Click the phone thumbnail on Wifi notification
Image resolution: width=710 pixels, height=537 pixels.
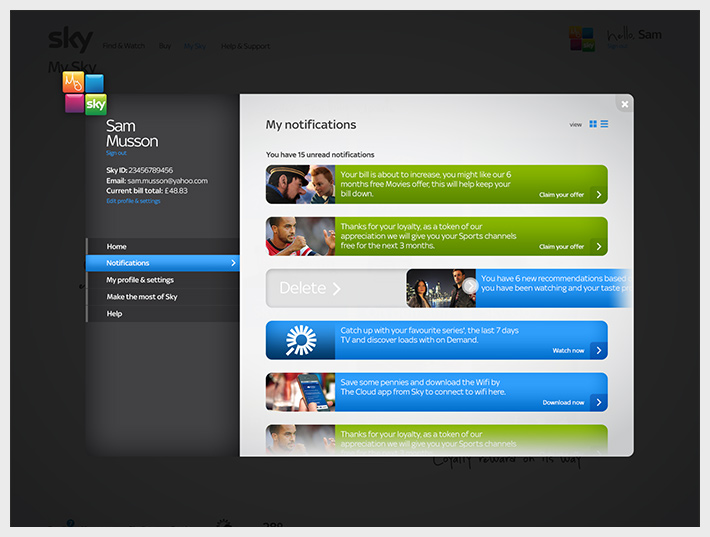[x=301, y=392]
